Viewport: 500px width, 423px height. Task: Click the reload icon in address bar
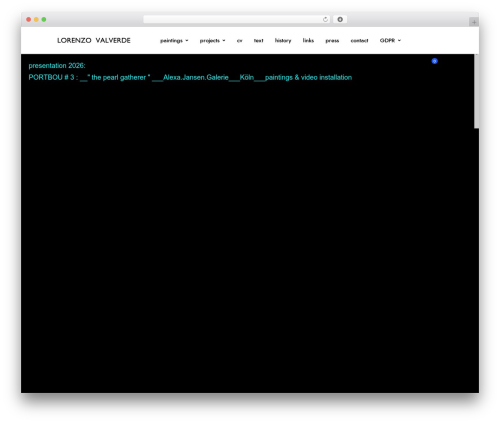pos(325,19)
